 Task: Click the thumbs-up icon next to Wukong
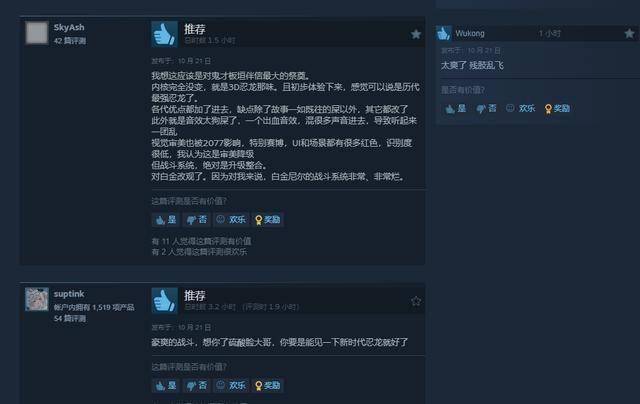click(443, 33)
